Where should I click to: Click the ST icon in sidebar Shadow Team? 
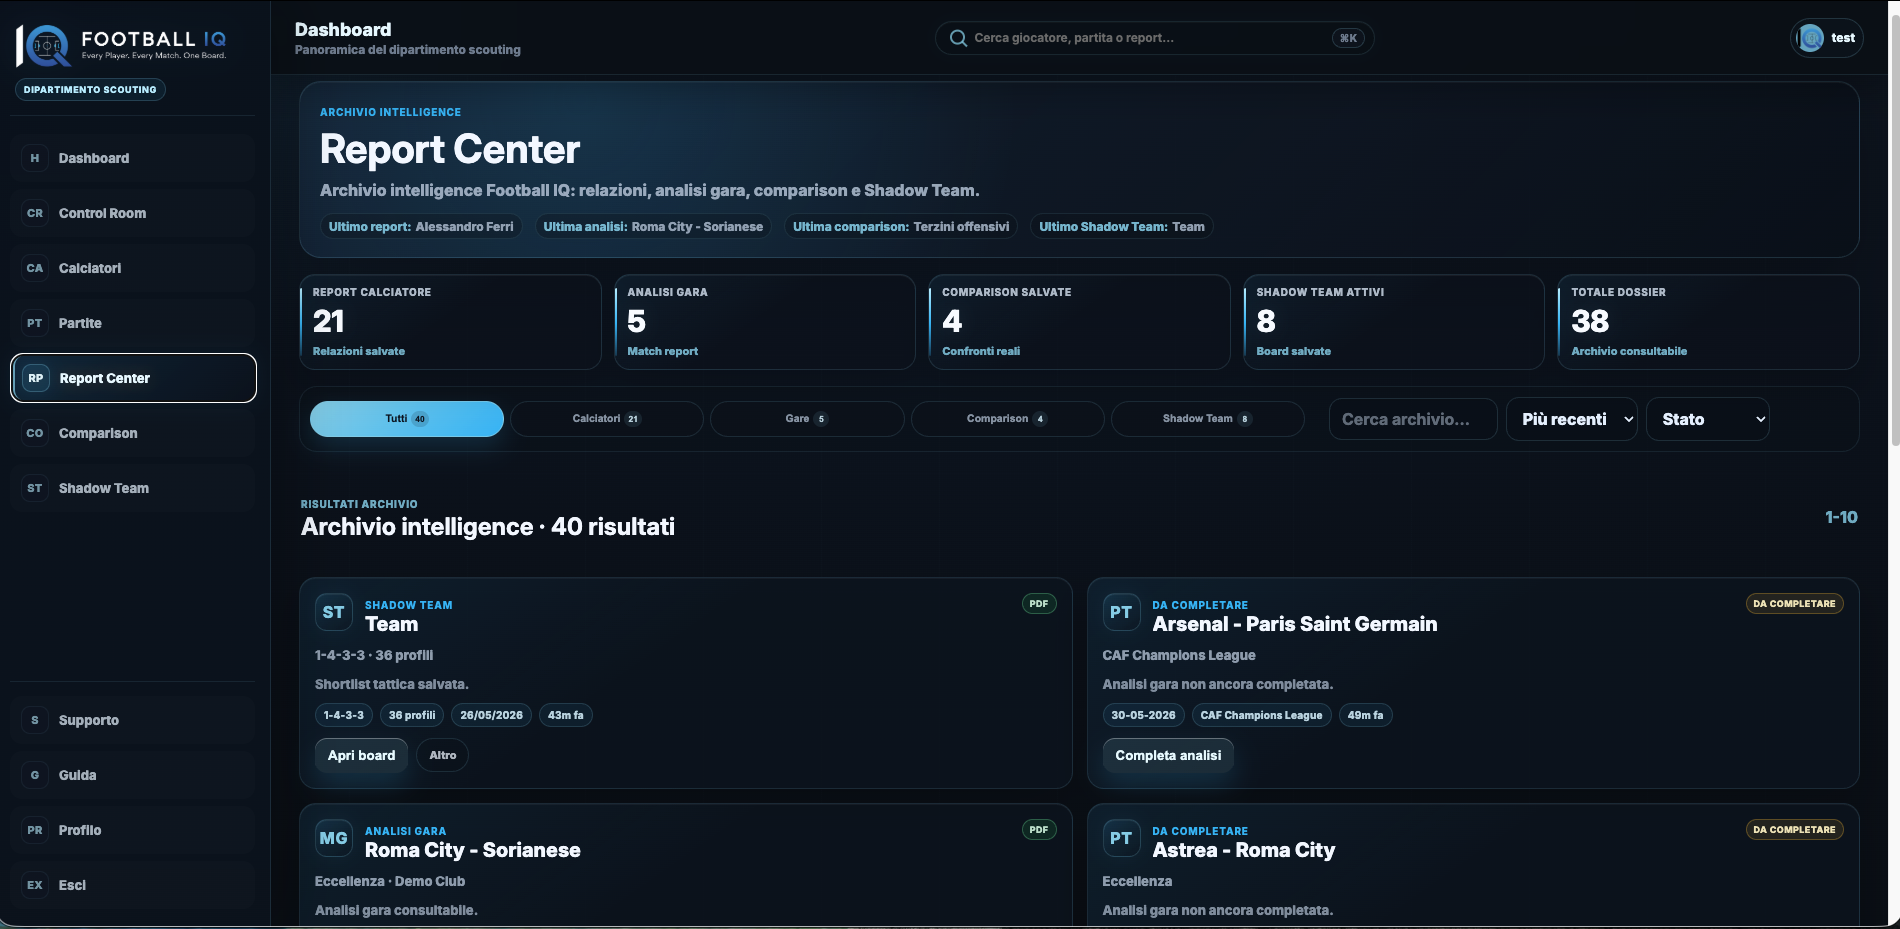pos(35,488)
